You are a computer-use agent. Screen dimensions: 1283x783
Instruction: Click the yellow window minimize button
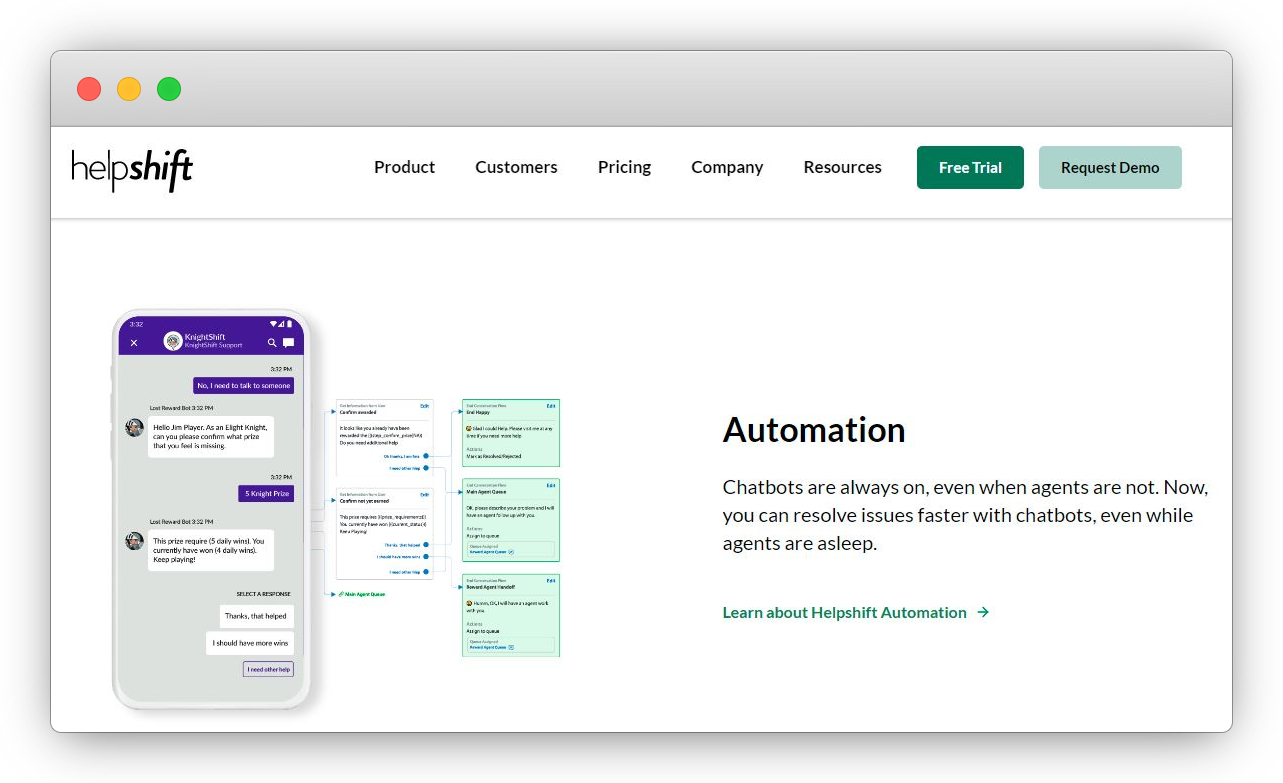[x=129, y=89]
